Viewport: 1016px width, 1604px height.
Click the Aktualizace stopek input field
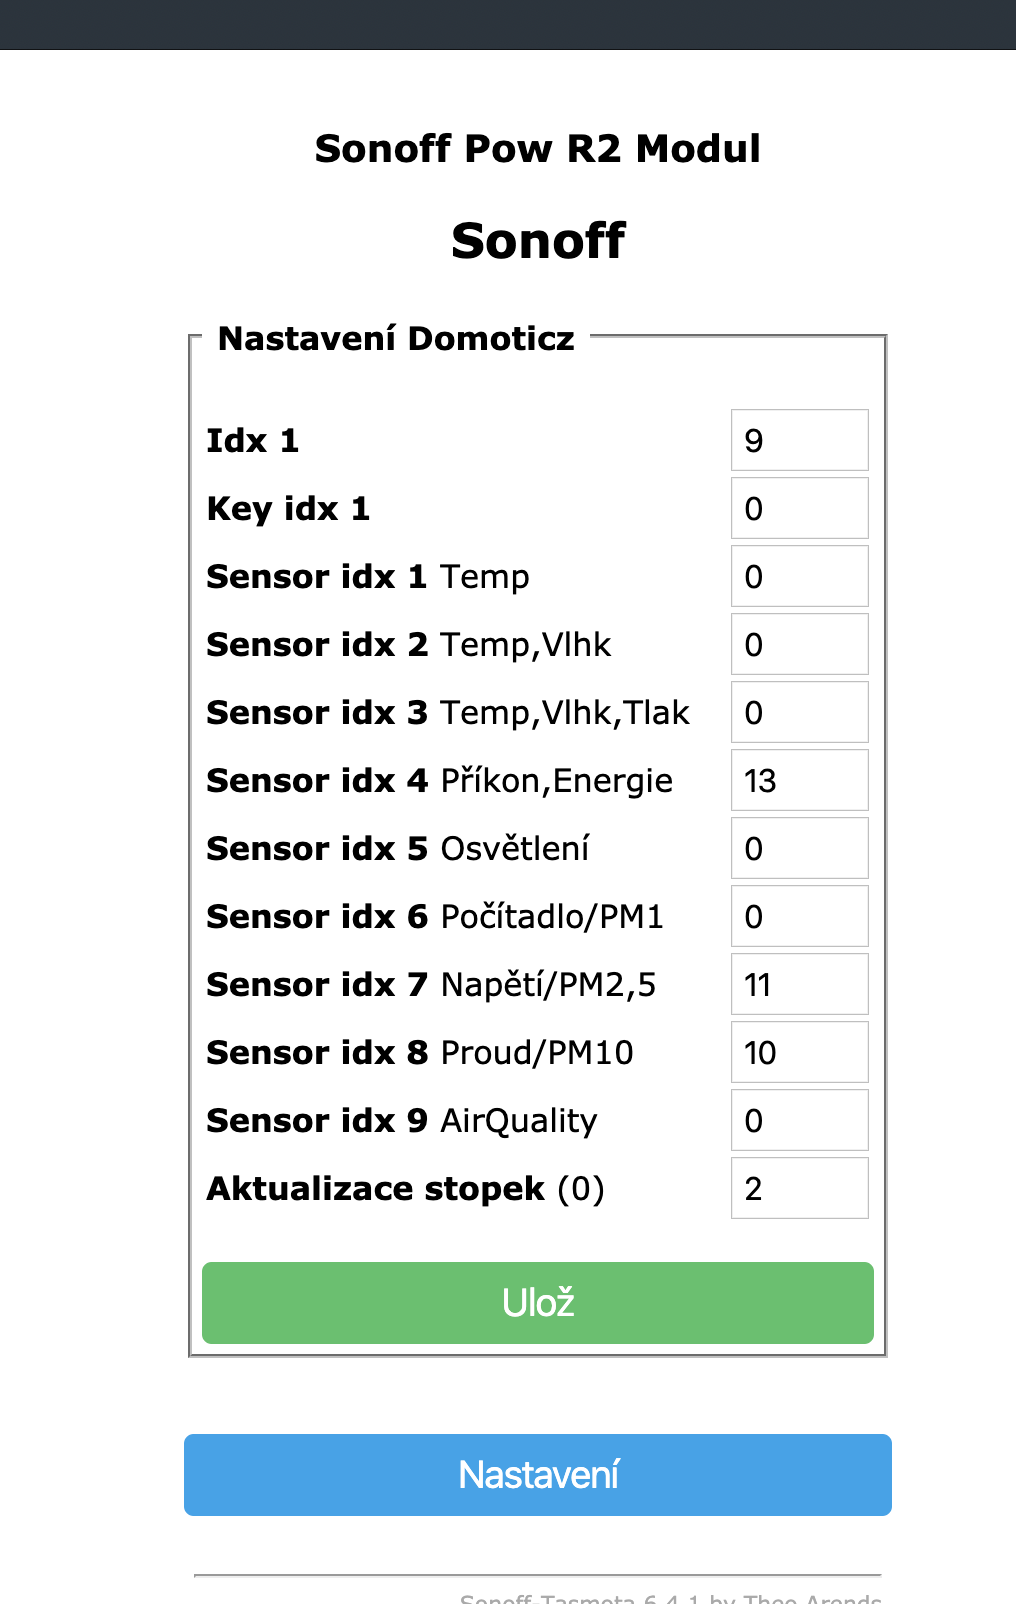pyautogui.click(x=799, y=1188)
